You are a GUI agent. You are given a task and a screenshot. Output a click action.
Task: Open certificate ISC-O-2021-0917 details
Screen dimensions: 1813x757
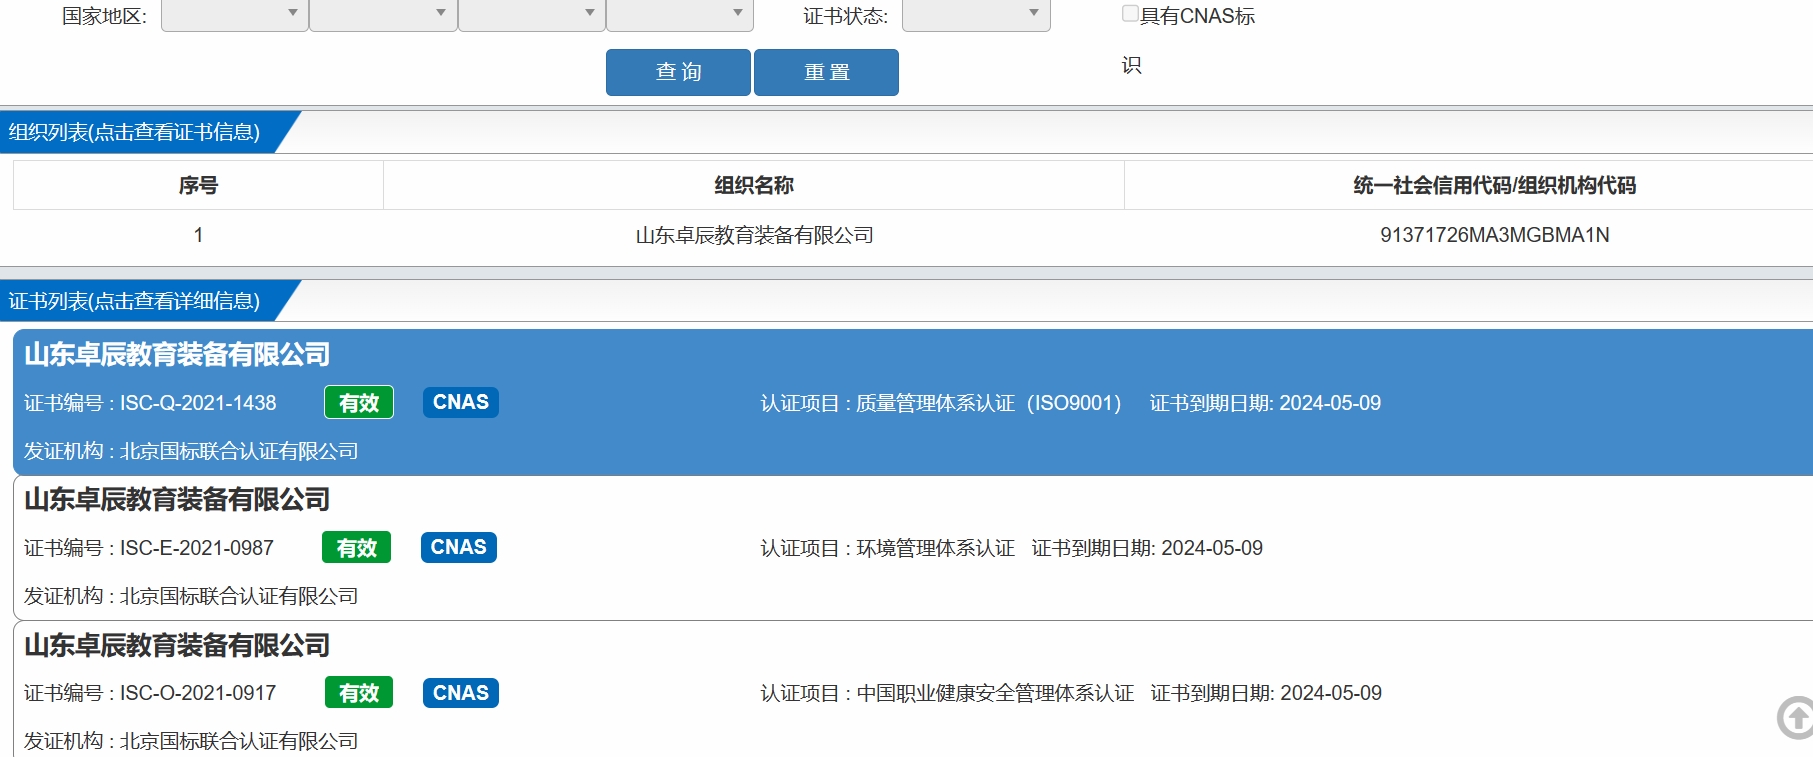912,690
